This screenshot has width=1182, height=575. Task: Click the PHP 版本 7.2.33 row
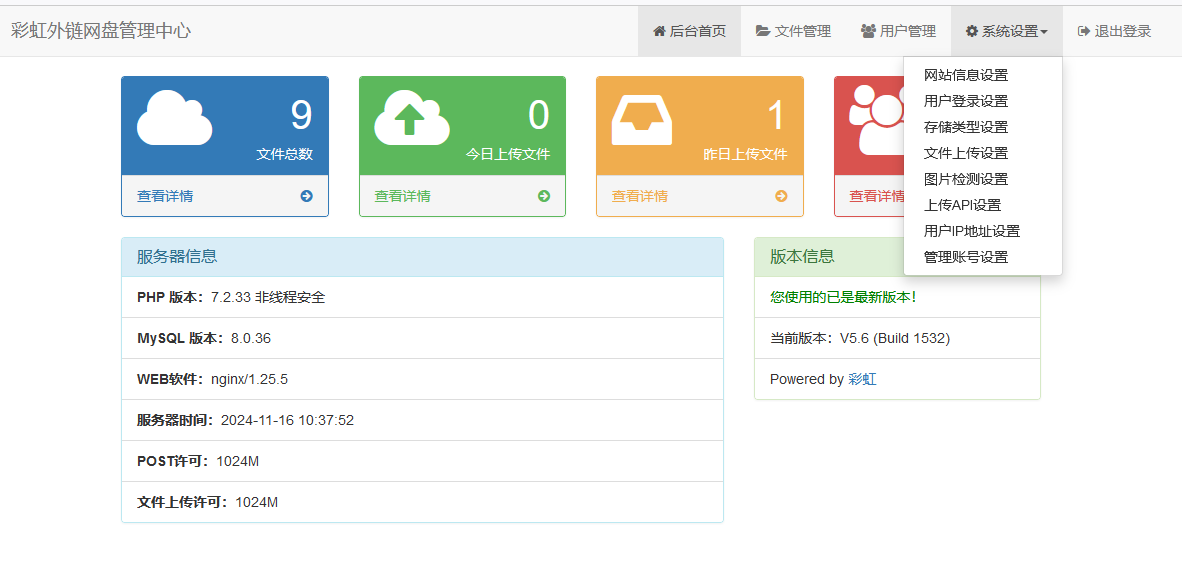tap(422, 297)
